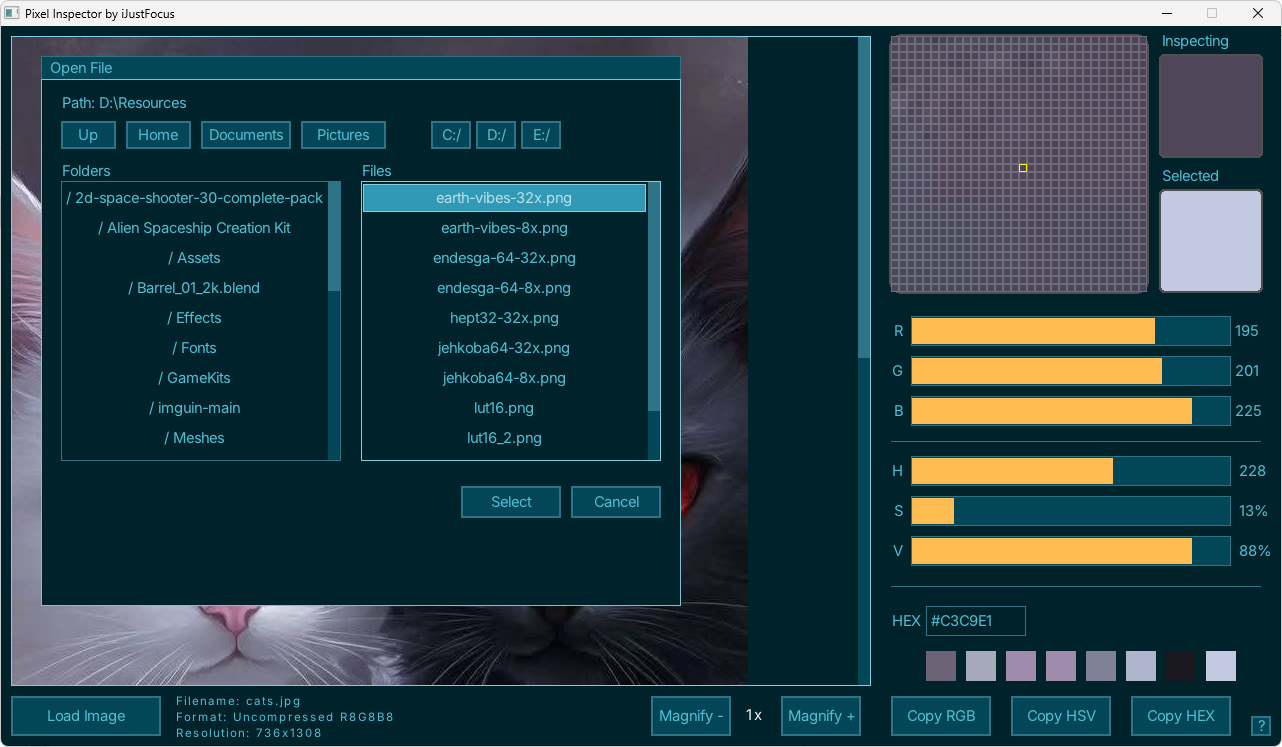Pick the fourth palette history swatch
This screenshot has height=747, width=1282.
click(x=1061, y=666)
